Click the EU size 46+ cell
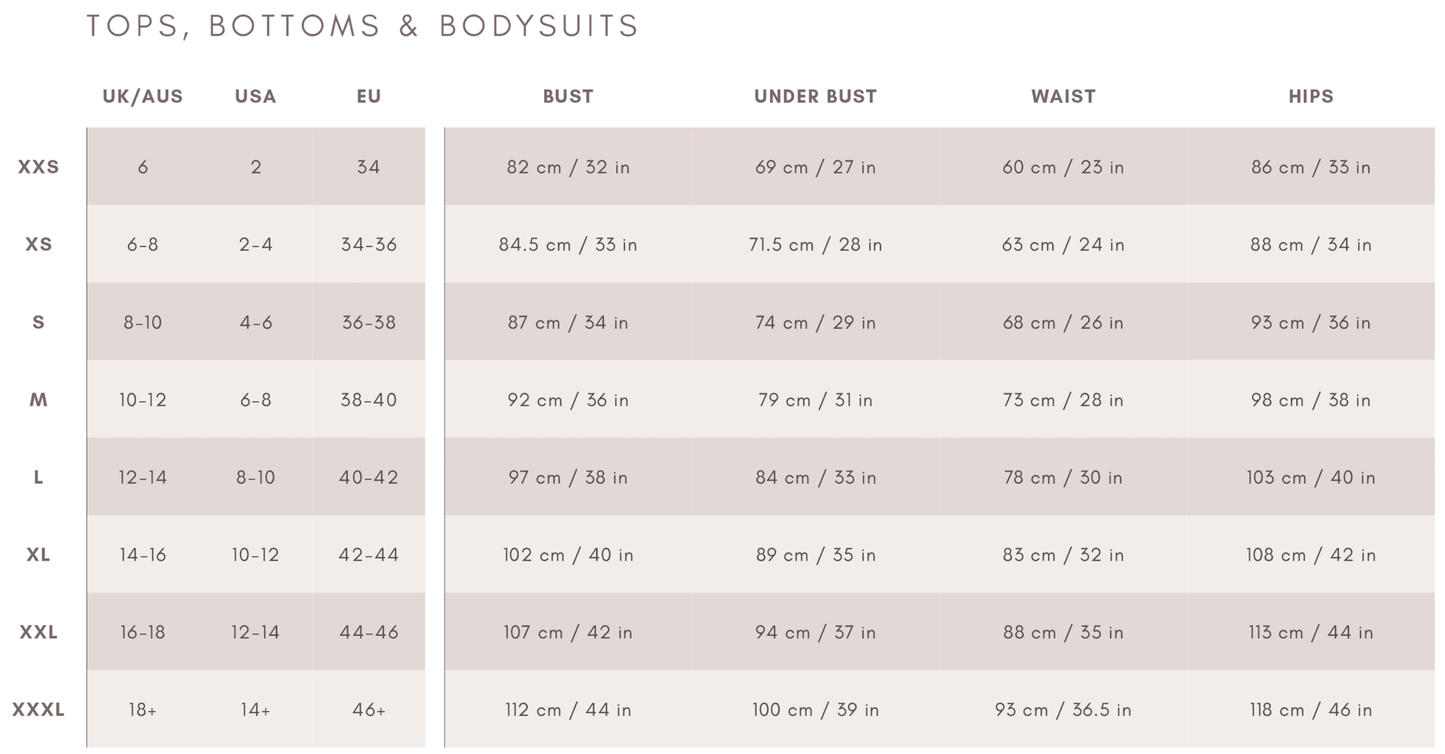This screenshot has width=1445, height=754. tap(369, 710)
